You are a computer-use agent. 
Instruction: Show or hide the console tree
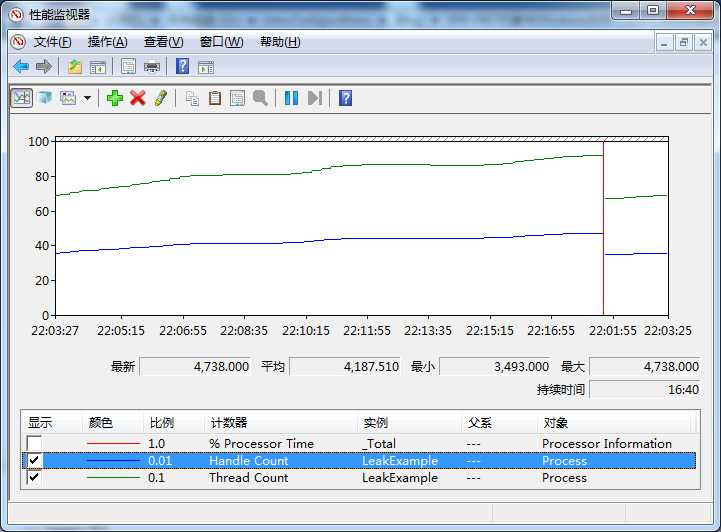tap(97, 67)
